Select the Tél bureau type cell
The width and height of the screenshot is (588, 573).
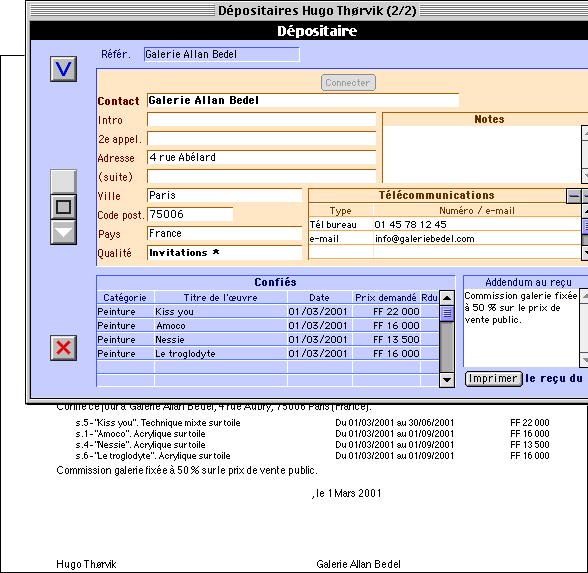pos(341,225)
